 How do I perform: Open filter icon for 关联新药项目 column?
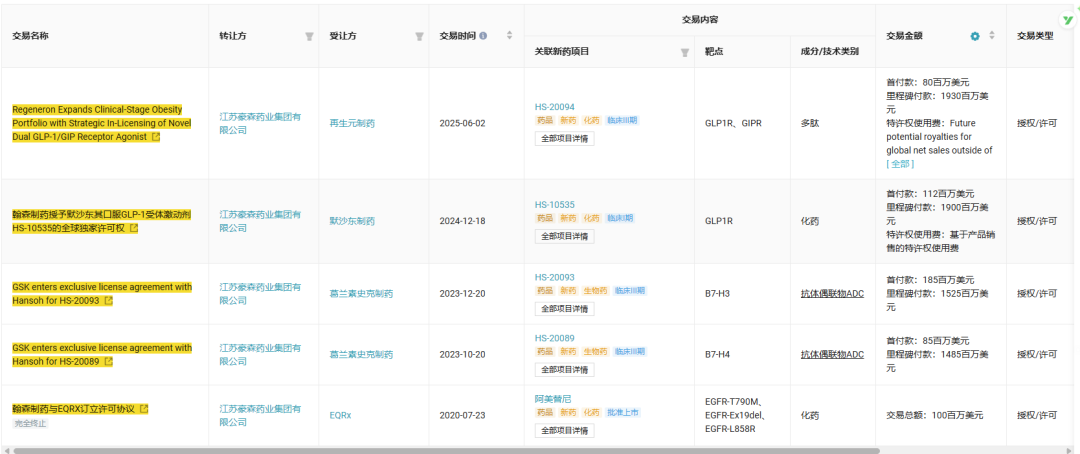685,52
